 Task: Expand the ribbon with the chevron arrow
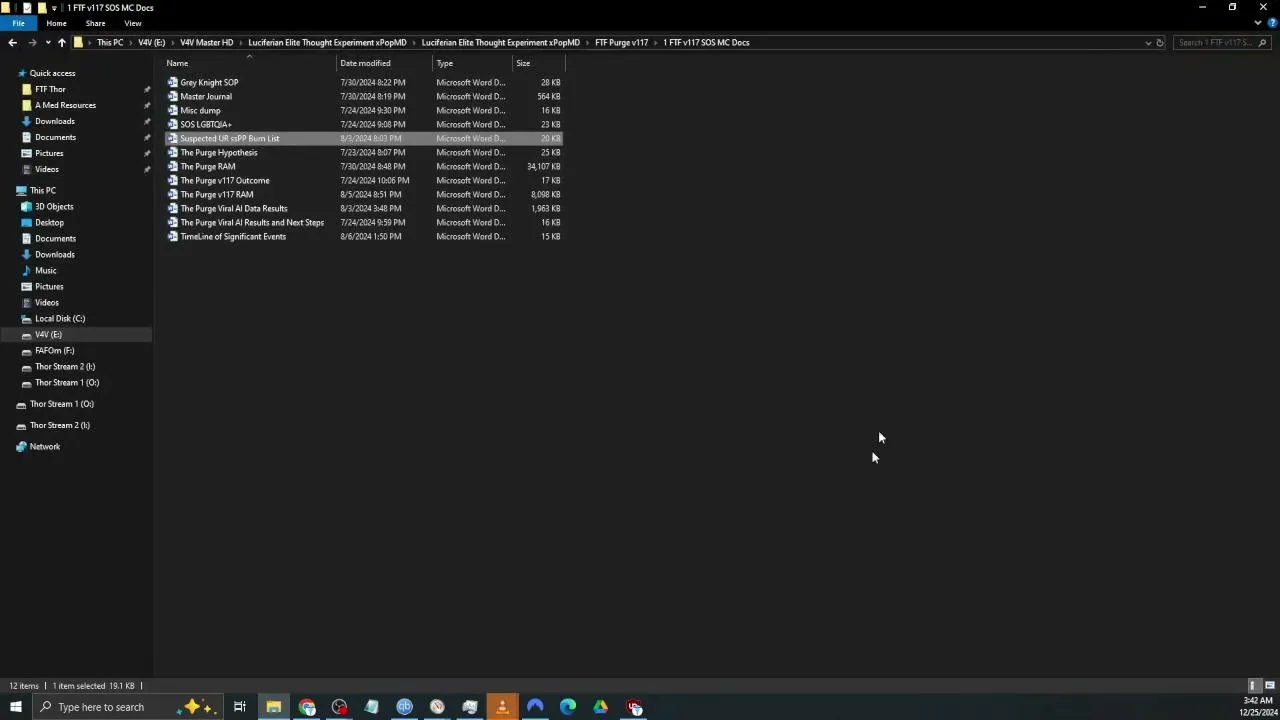pos(1257,23)
